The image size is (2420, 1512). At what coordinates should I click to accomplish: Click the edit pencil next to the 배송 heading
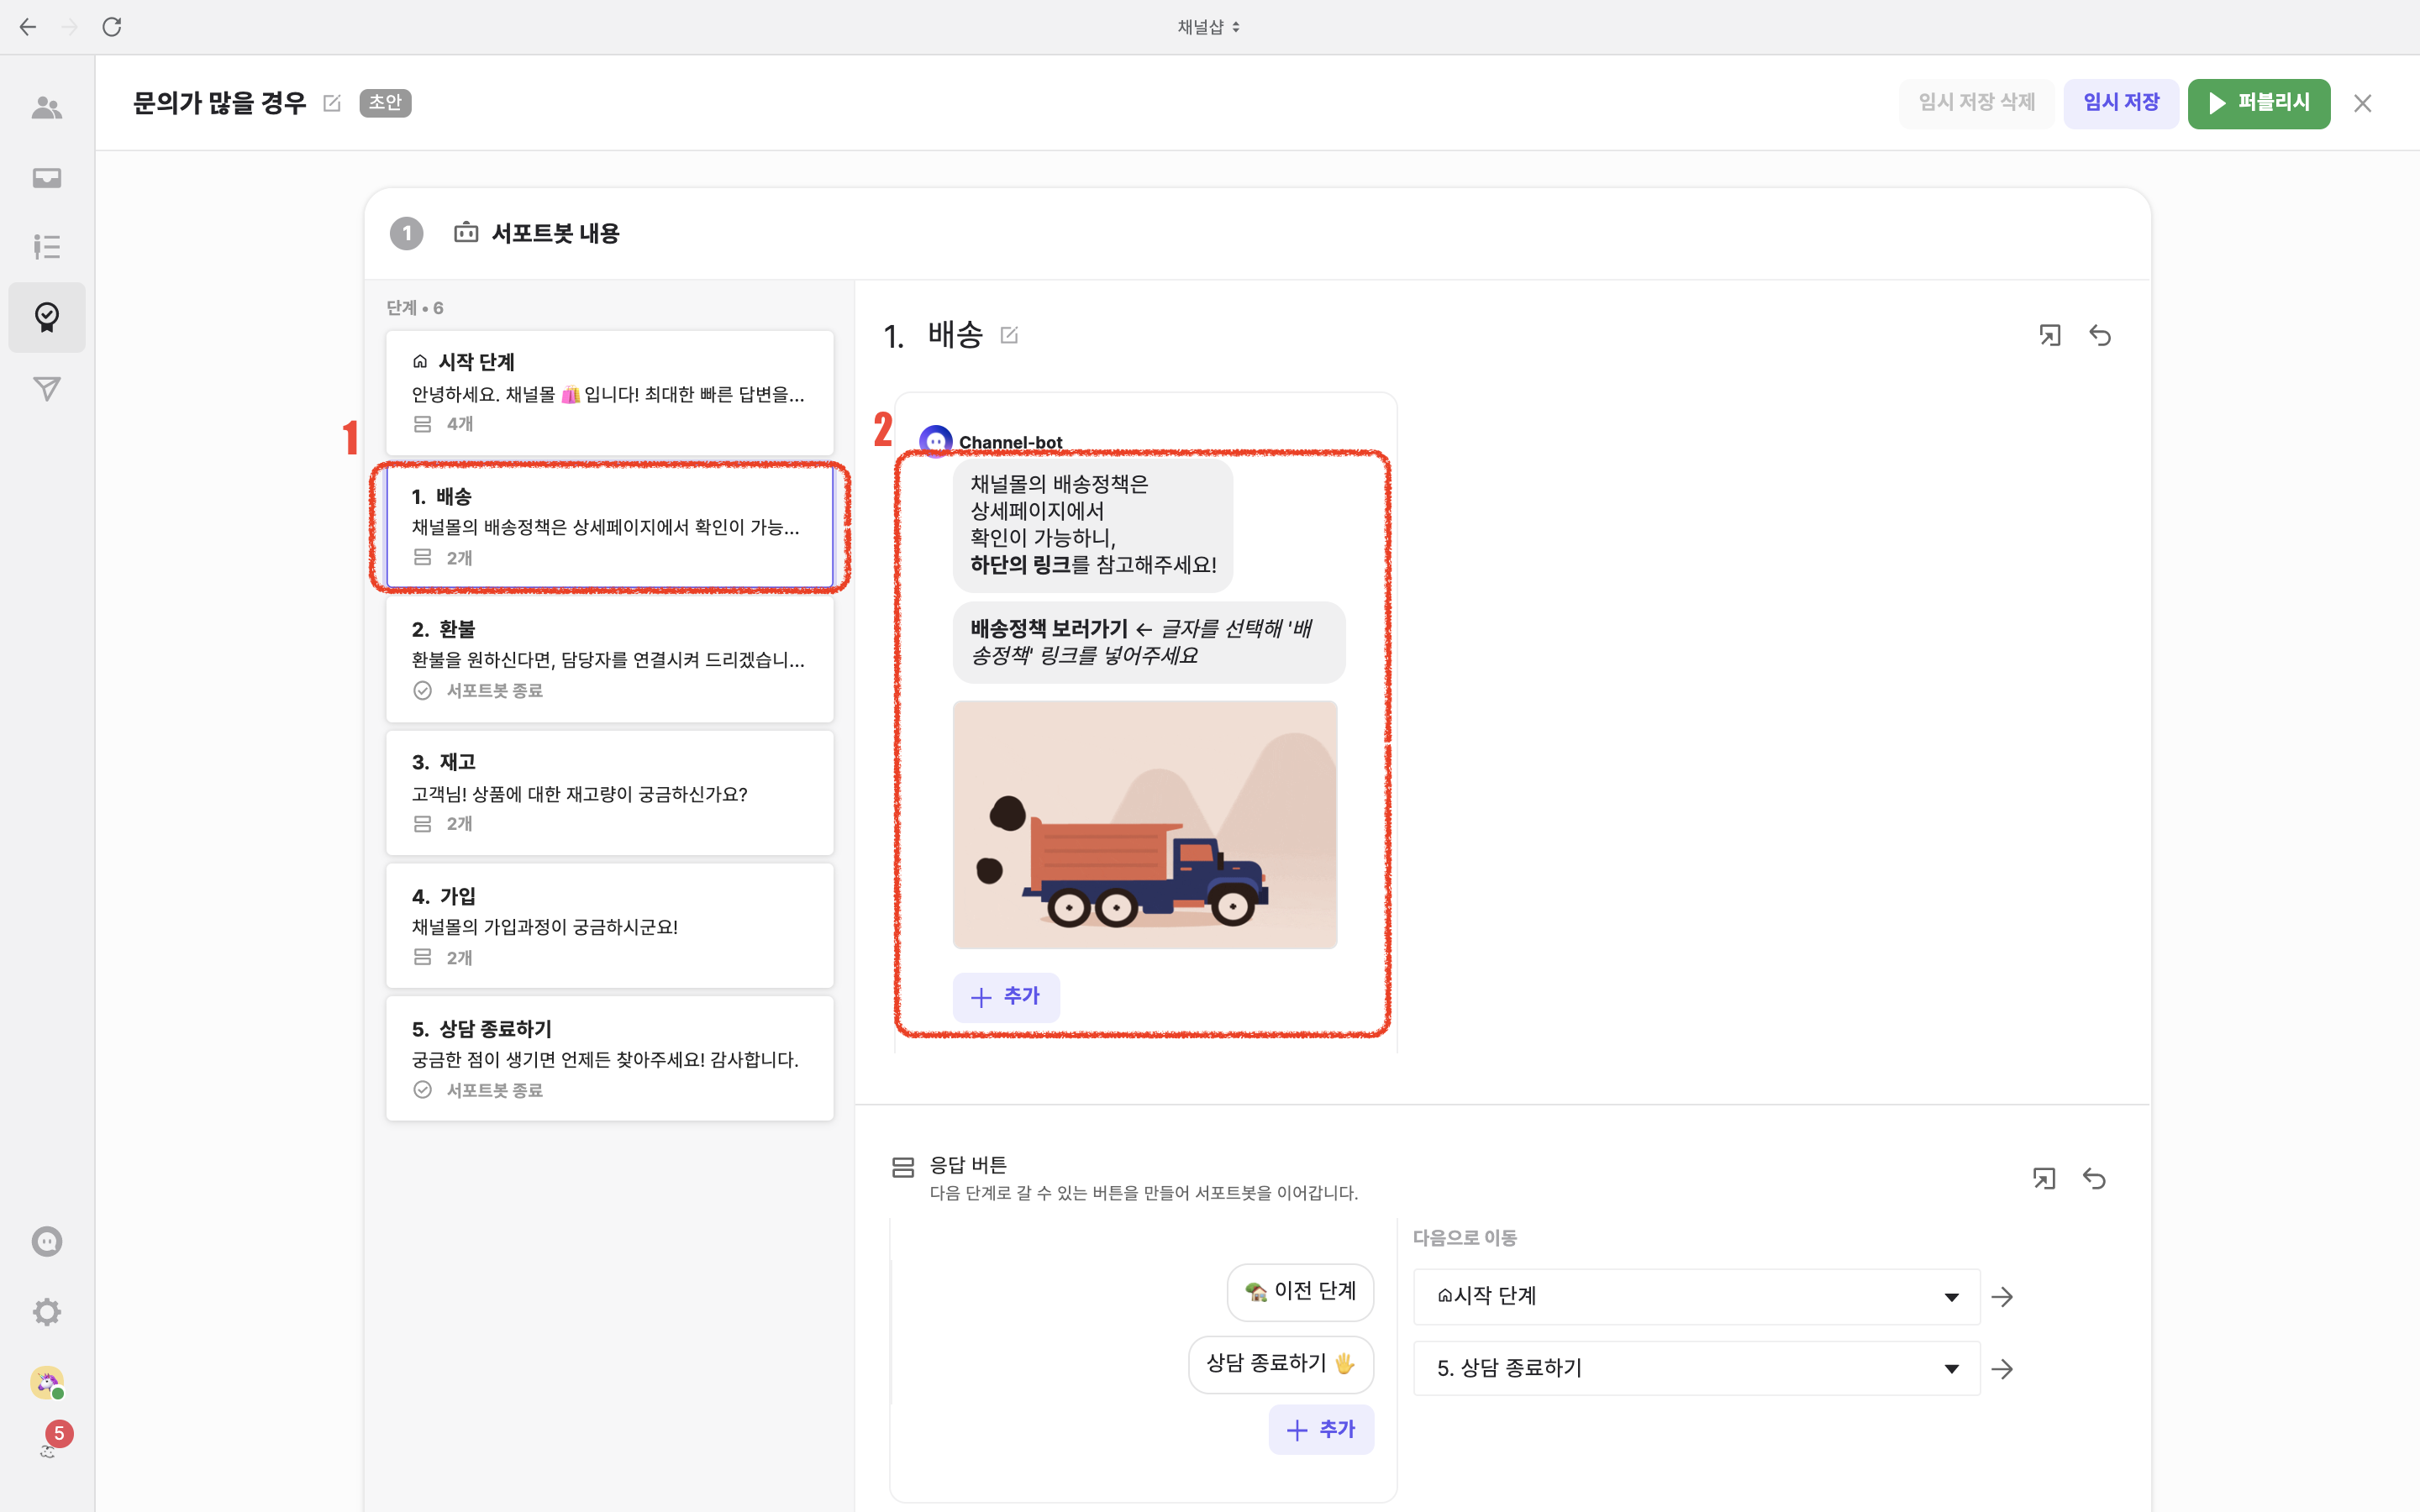[1009, 335]
